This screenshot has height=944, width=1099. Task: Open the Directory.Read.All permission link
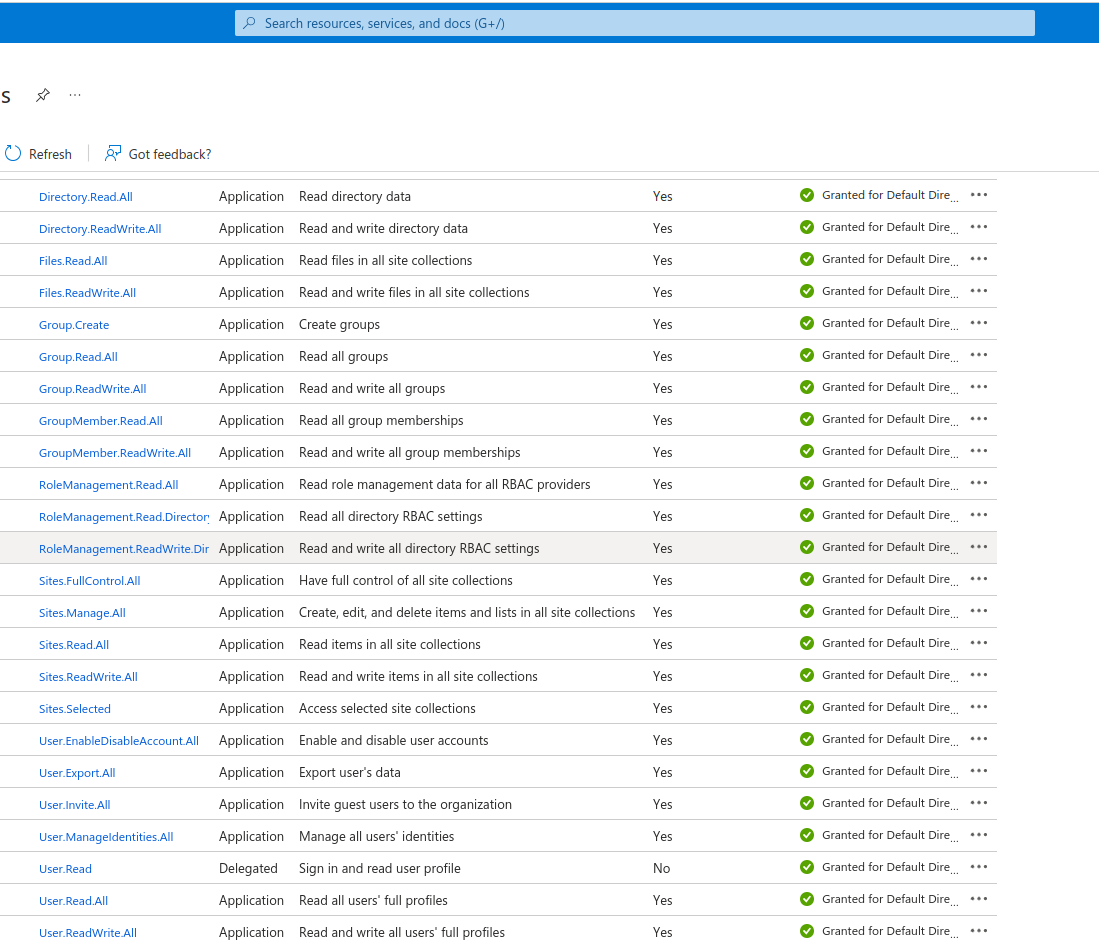(86, 197)
